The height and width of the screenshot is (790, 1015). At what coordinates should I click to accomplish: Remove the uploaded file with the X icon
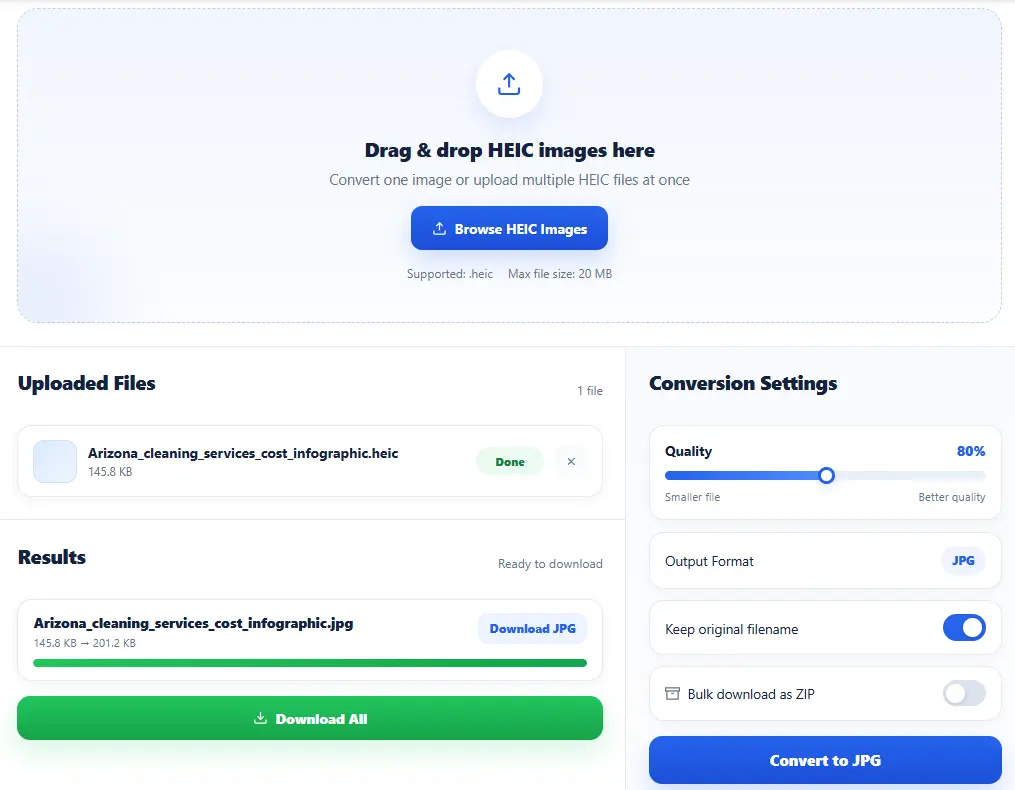coord(571,462)
